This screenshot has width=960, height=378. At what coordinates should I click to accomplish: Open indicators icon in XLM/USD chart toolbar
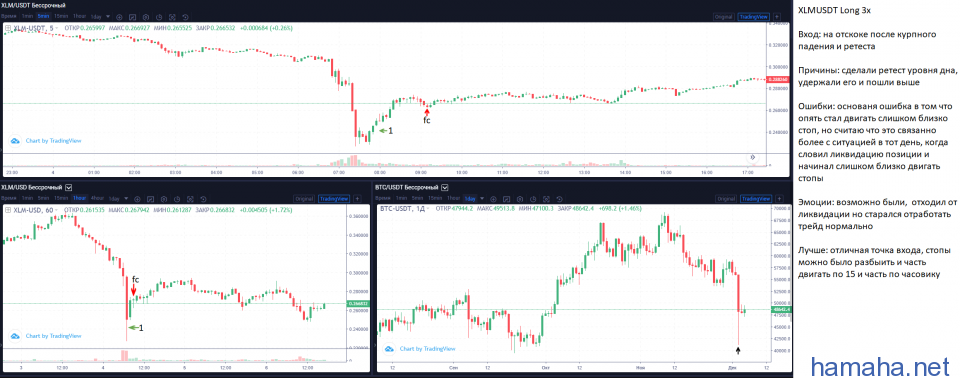pyautogui.click(x=151, y=199)
